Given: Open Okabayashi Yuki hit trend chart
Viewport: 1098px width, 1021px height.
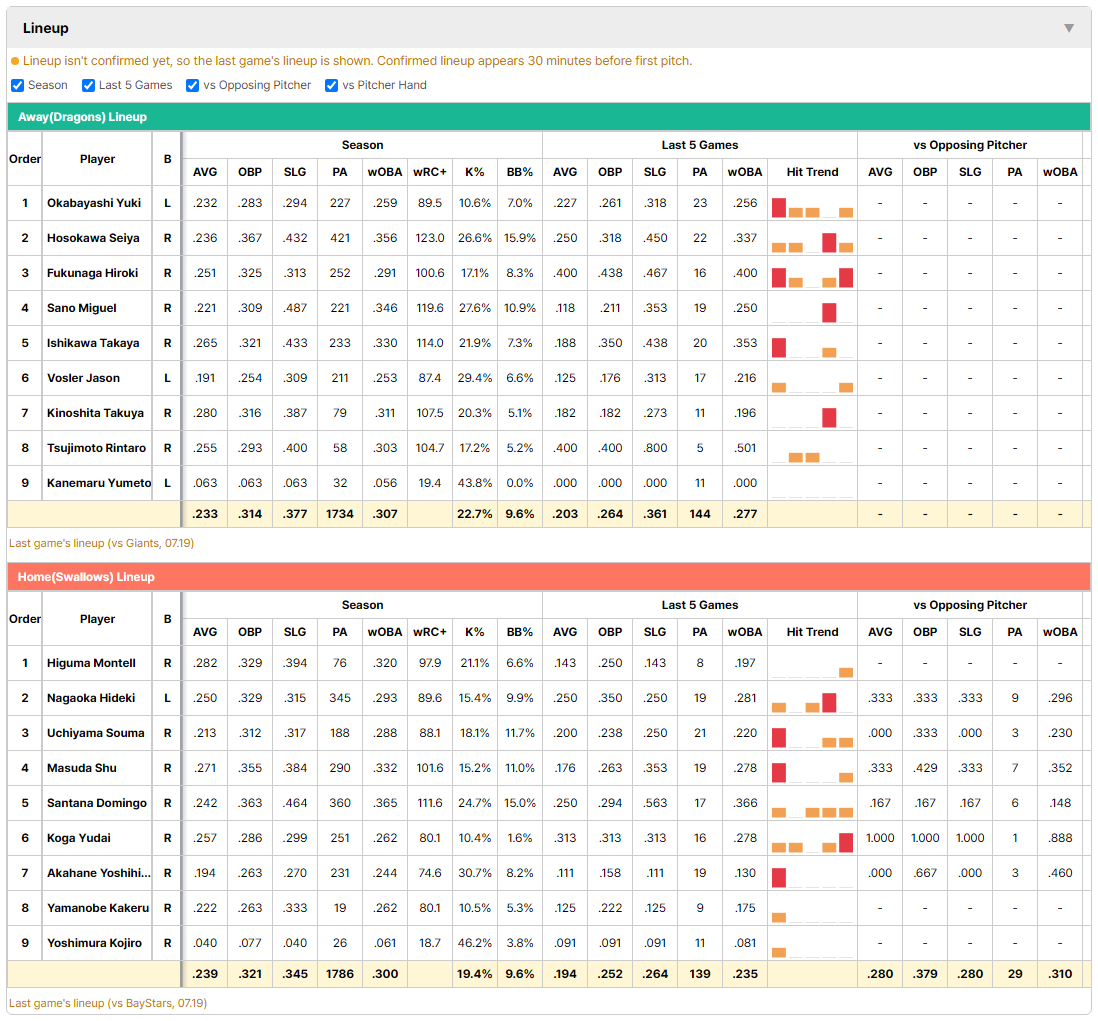Looking at the screenshot, I should pos(812,207).
